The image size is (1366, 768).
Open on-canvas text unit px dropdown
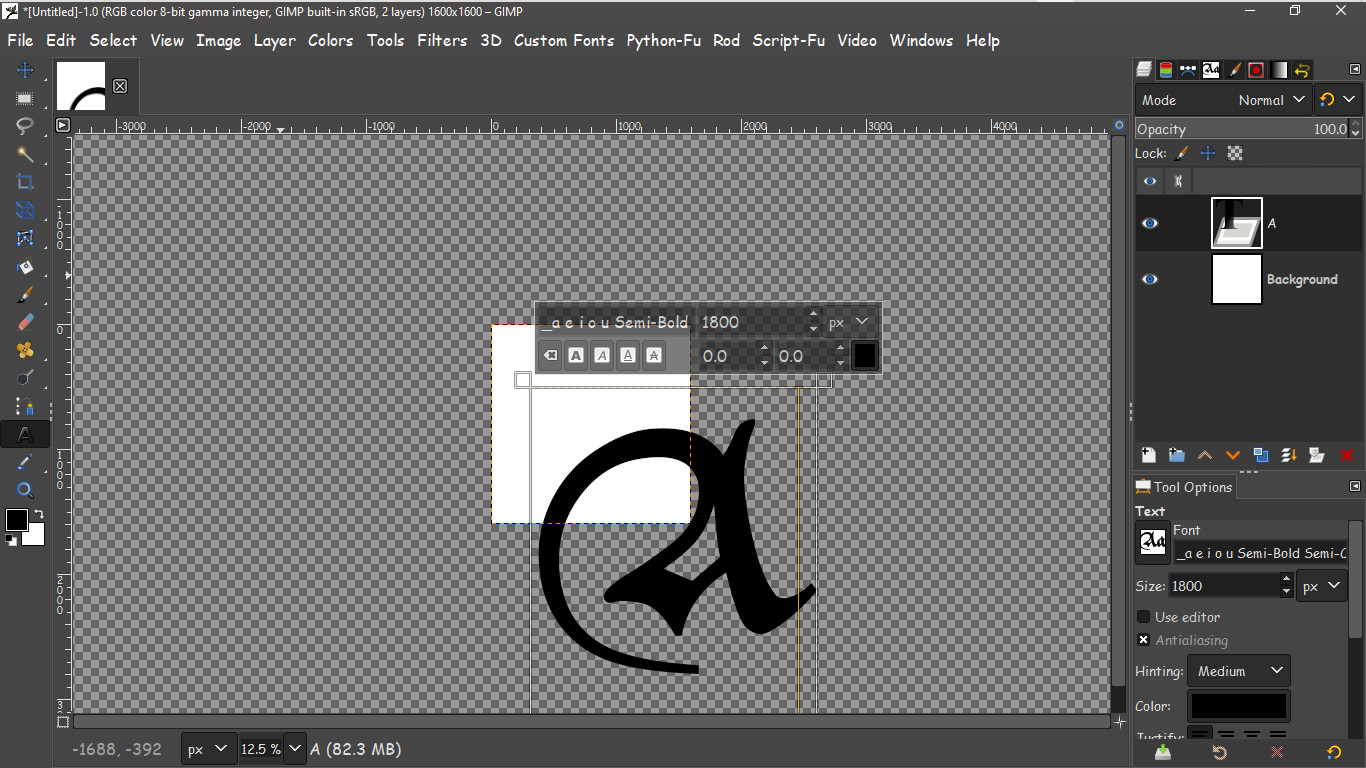[x=851, y=322]
